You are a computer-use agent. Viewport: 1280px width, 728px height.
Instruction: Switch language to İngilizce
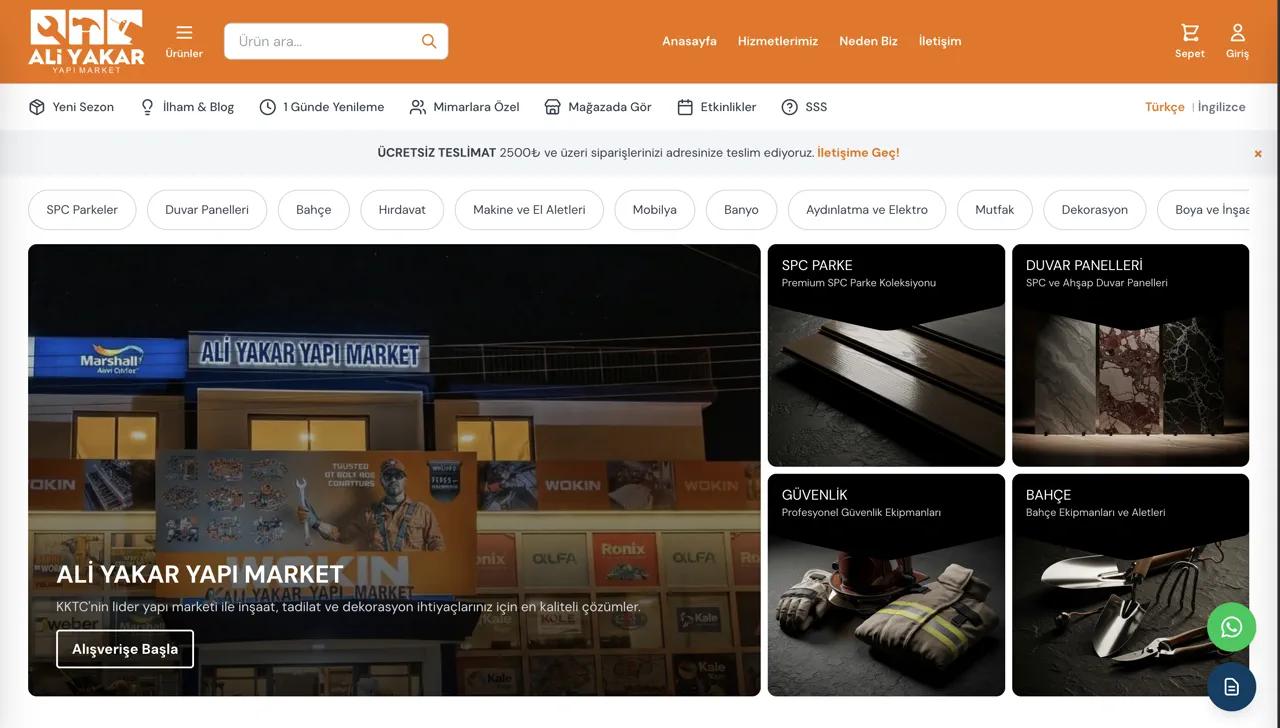pos(1222,107)
